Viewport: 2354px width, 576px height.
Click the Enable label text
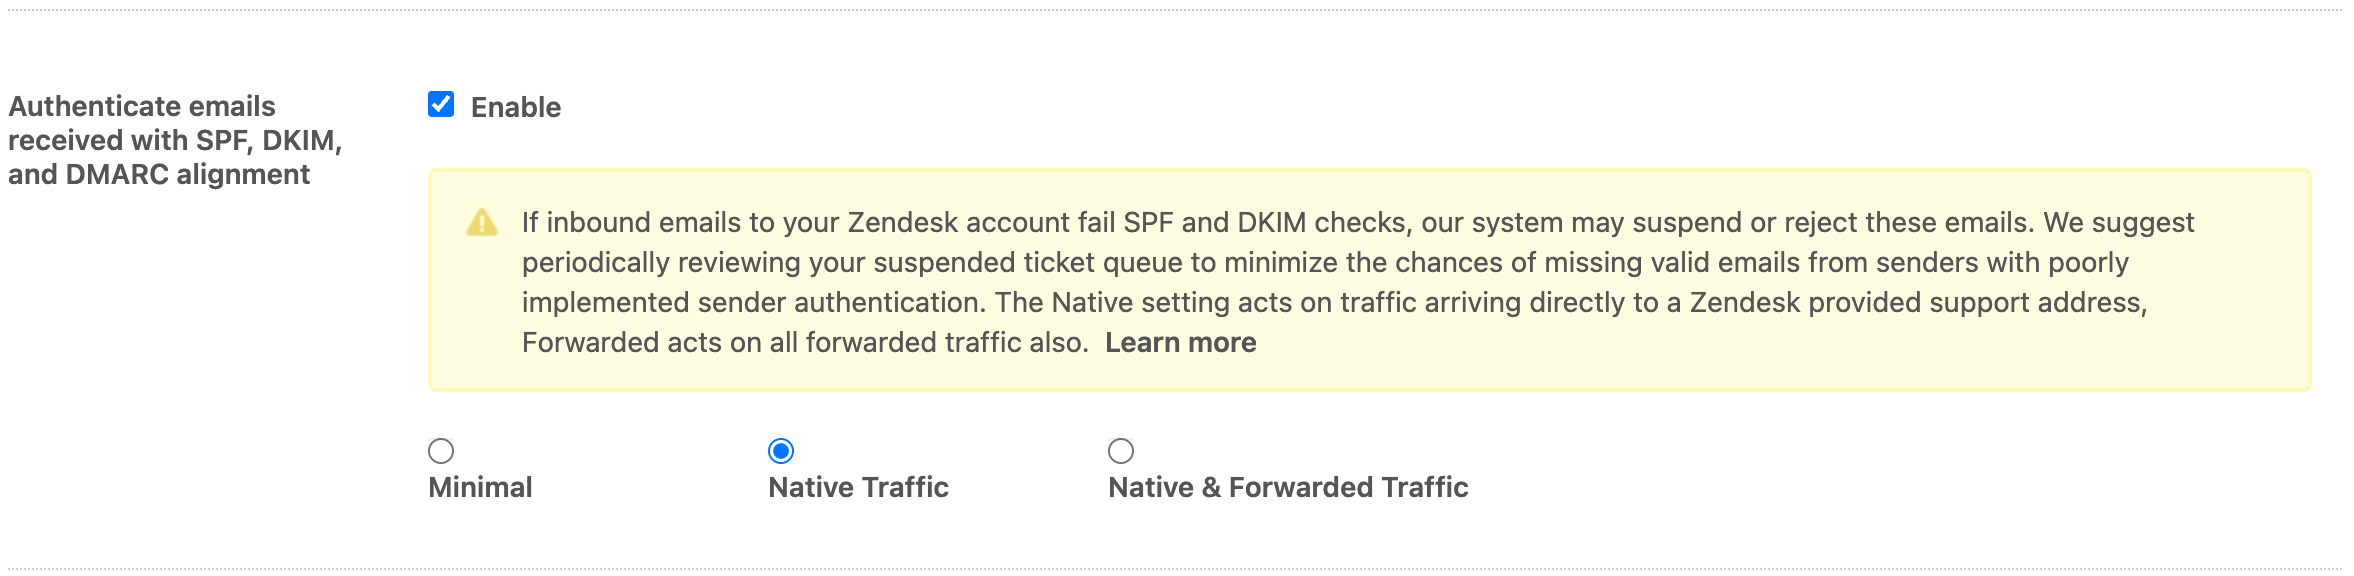coord(516,107)
